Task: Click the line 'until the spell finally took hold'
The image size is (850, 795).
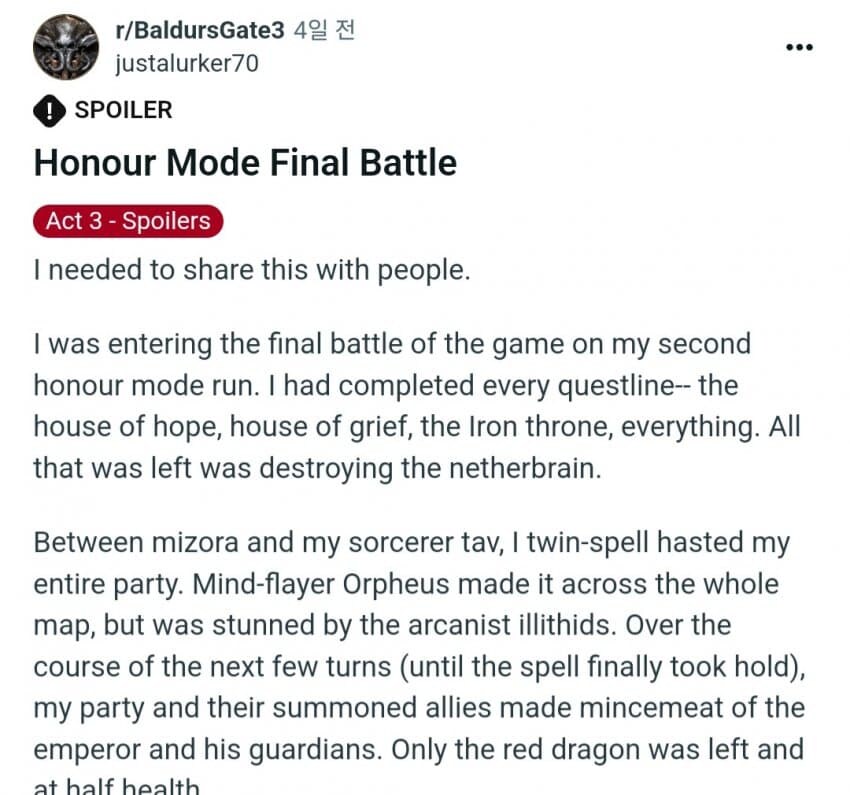Action: (420, 667)
